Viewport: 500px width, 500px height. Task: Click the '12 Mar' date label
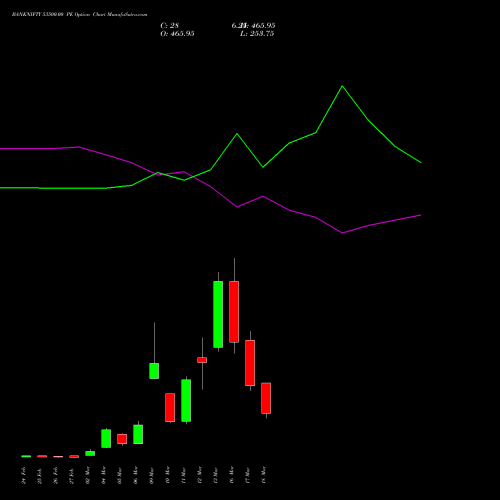(200, 475)
